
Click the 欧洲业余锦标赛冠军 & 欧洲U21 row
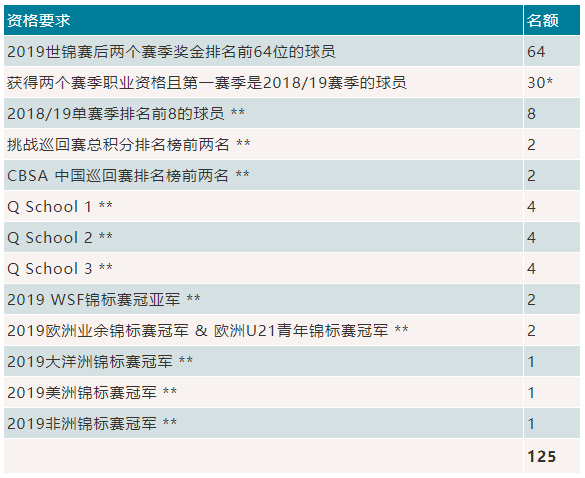click(x=292, y=330)
